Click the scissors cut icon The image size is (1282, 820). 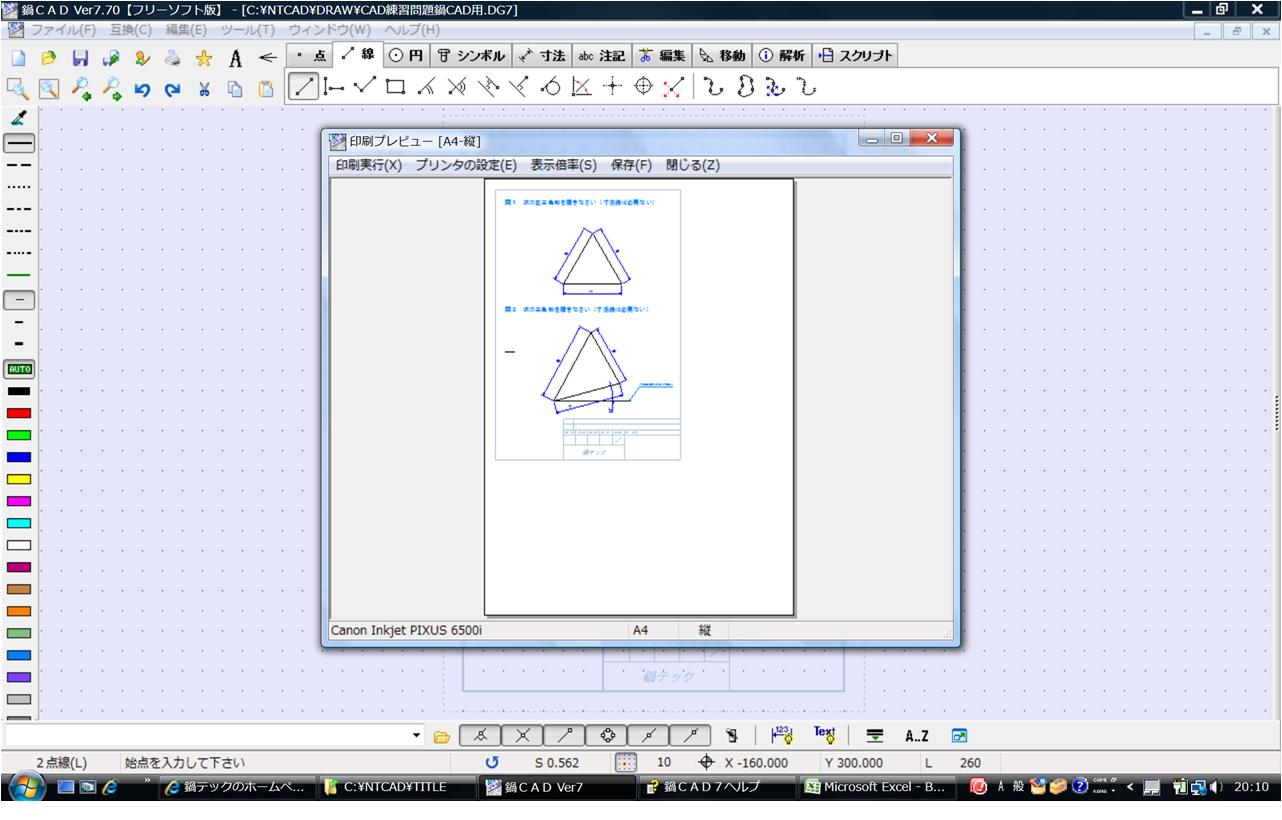pos(204,89)
